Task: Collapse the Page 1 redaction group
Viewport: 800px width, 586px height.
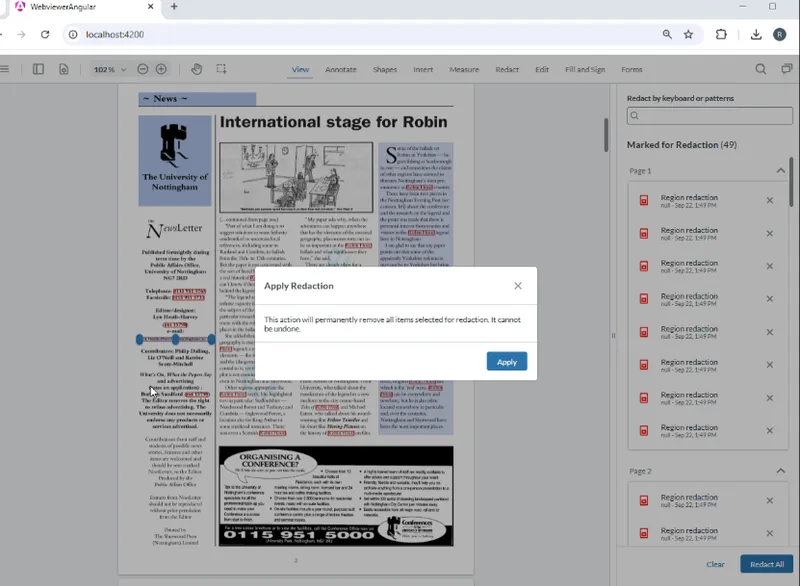Action: (781, 171)
